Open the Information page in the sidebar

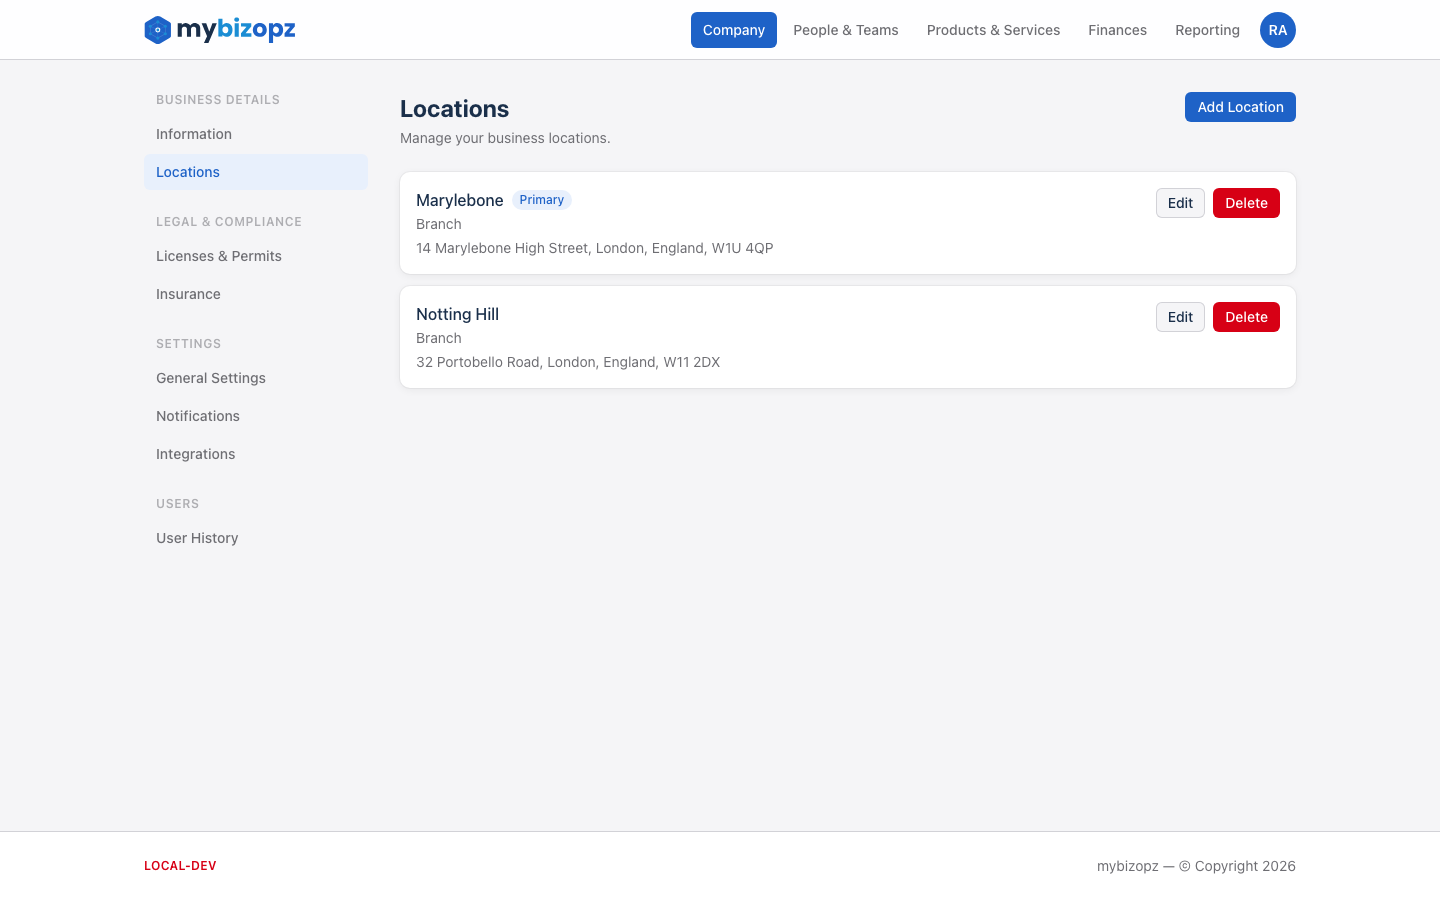194,134
